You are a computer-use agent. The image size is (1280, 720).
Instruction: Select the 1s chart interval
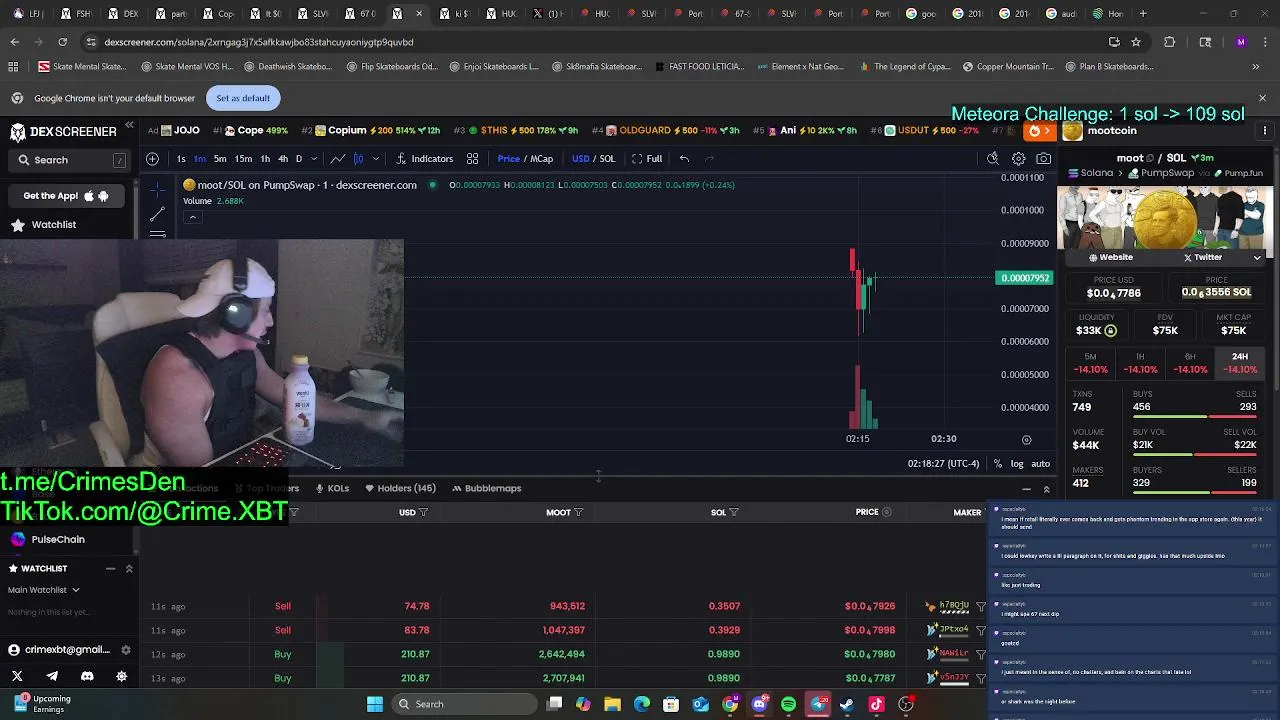[180, 158]
